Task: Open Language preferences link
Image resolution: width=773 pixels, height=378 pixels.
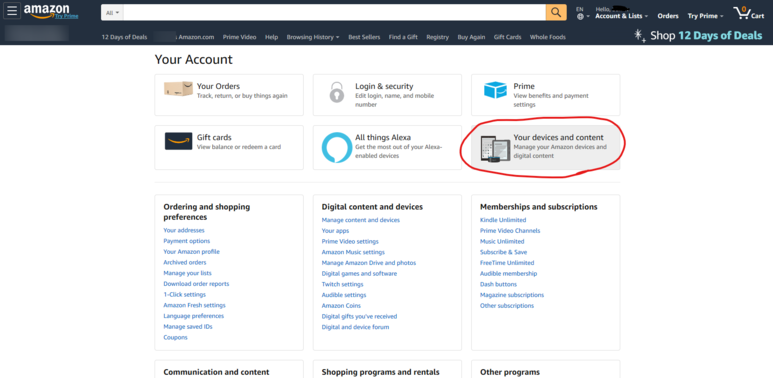Action: [194, 316]
